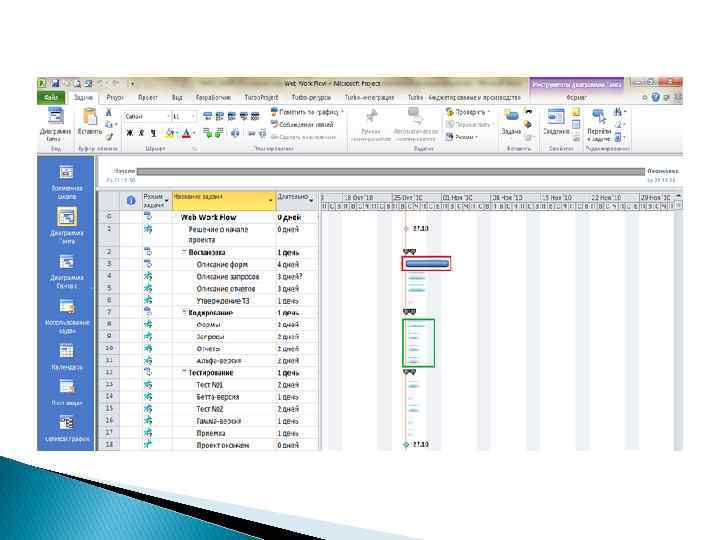Click the Вставить paste button

pos(90,122)
